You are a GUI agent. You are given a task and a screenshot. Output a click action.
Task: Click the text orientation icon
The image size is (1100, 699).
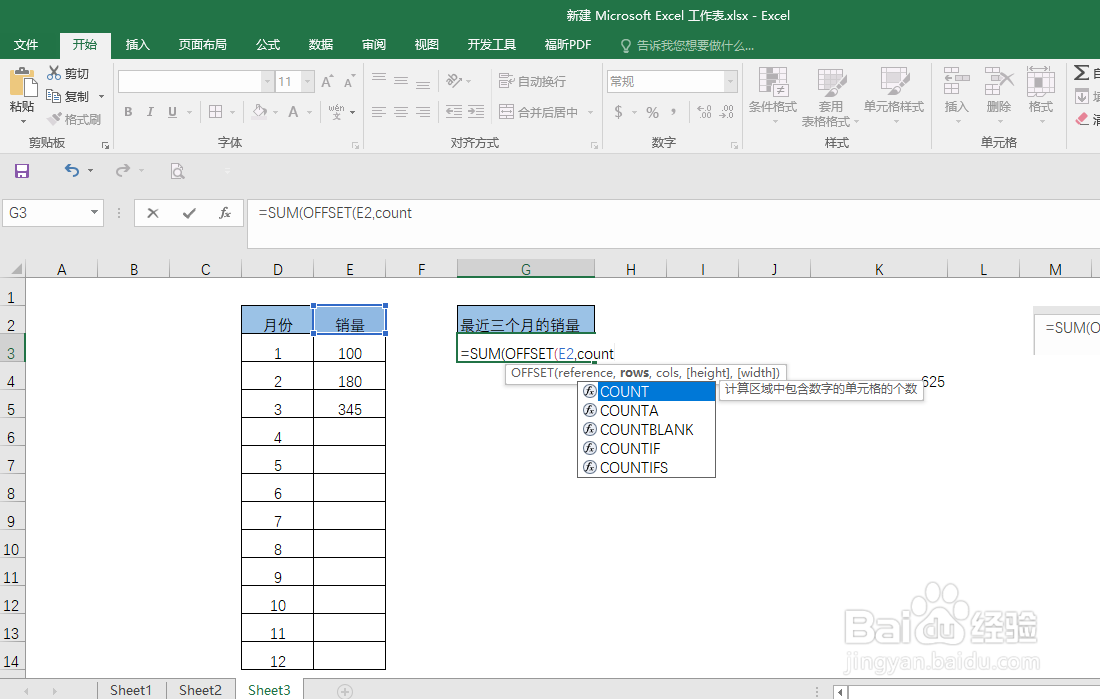pos(455,81)
